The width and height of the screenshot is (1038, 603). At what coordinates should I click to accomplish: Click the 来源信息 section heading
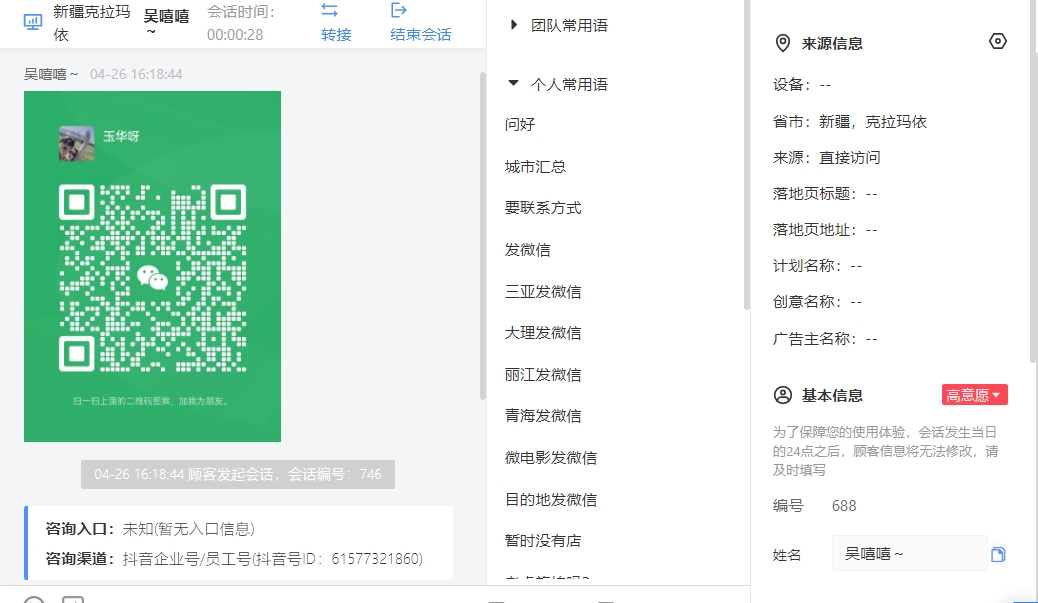pyautogui.click(x=832, y=44)
